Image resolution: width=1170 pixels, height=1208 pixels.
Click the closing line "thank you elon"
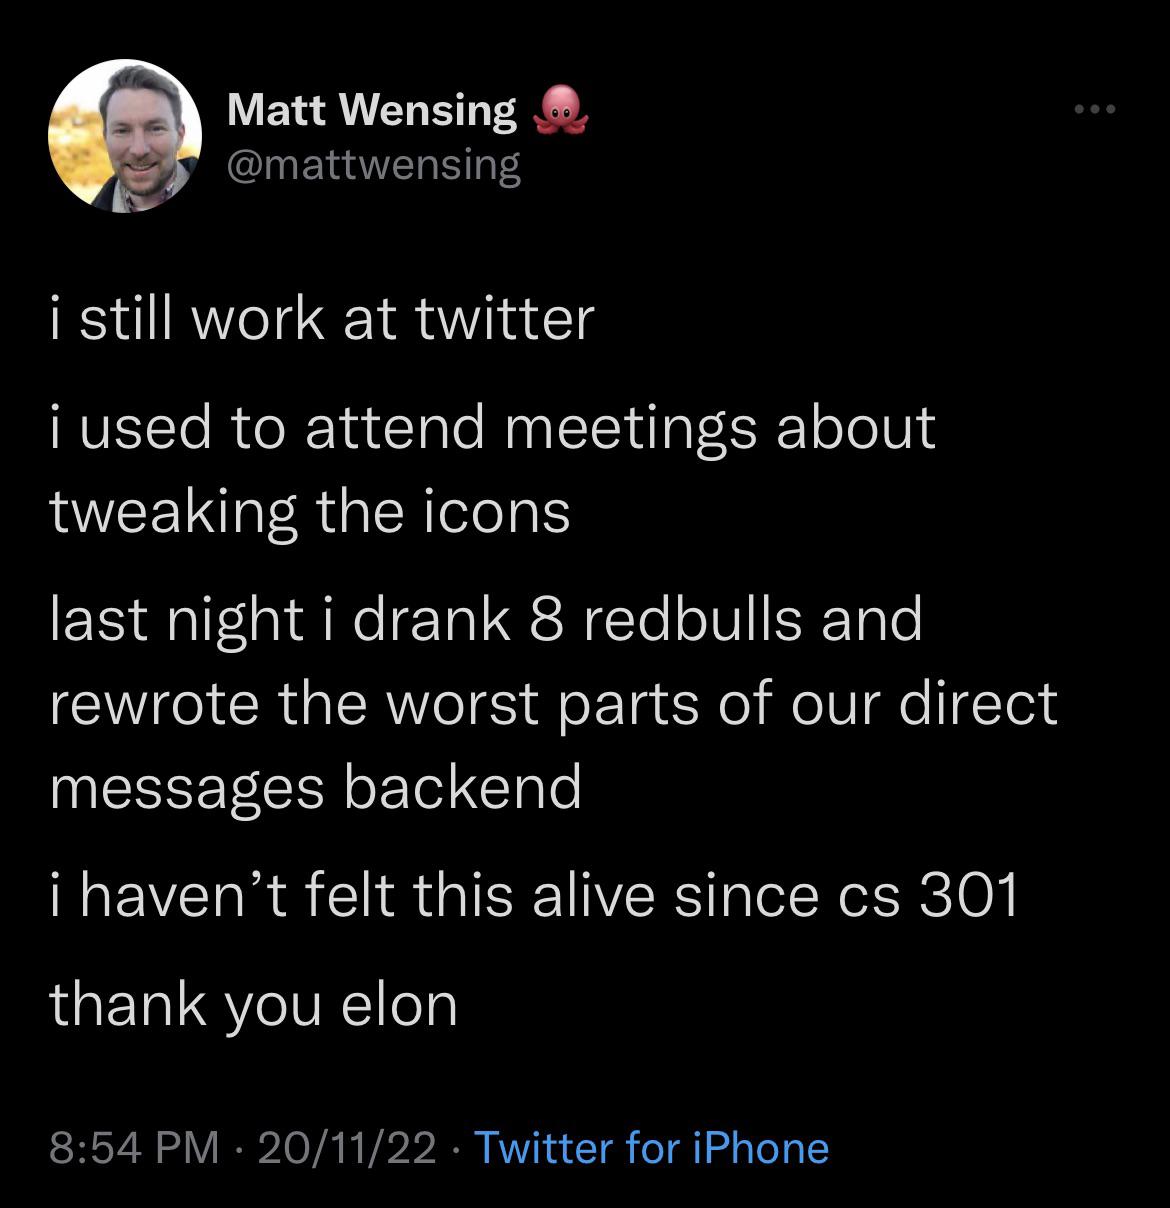pyautogui.click(x=253, y=1003)
